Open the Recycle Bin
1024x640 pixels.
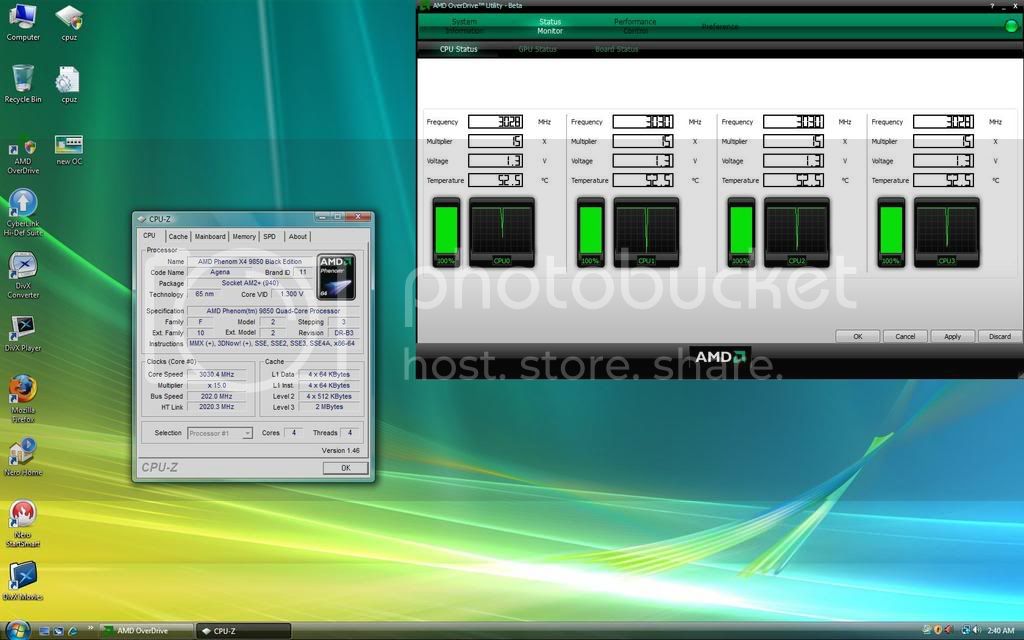click(x=23, y=84)
